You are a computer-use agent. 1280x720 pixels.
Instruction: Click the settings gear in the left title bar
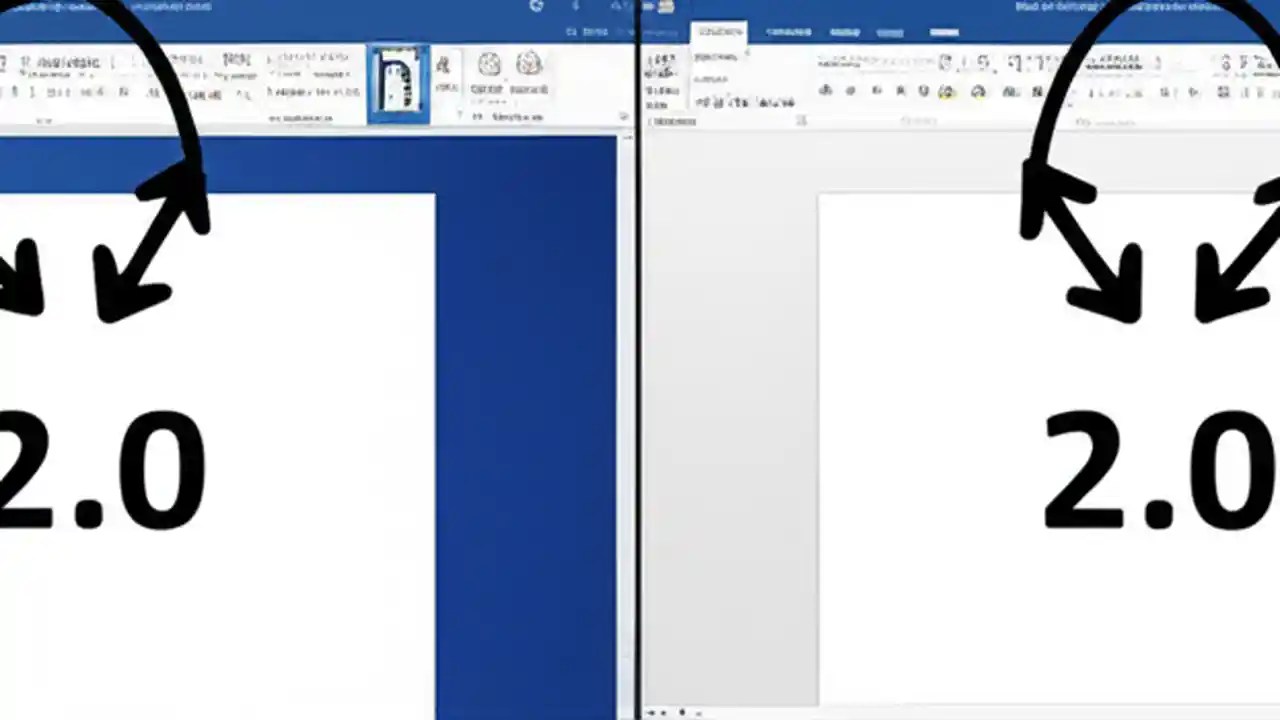(x=537, y=6)
